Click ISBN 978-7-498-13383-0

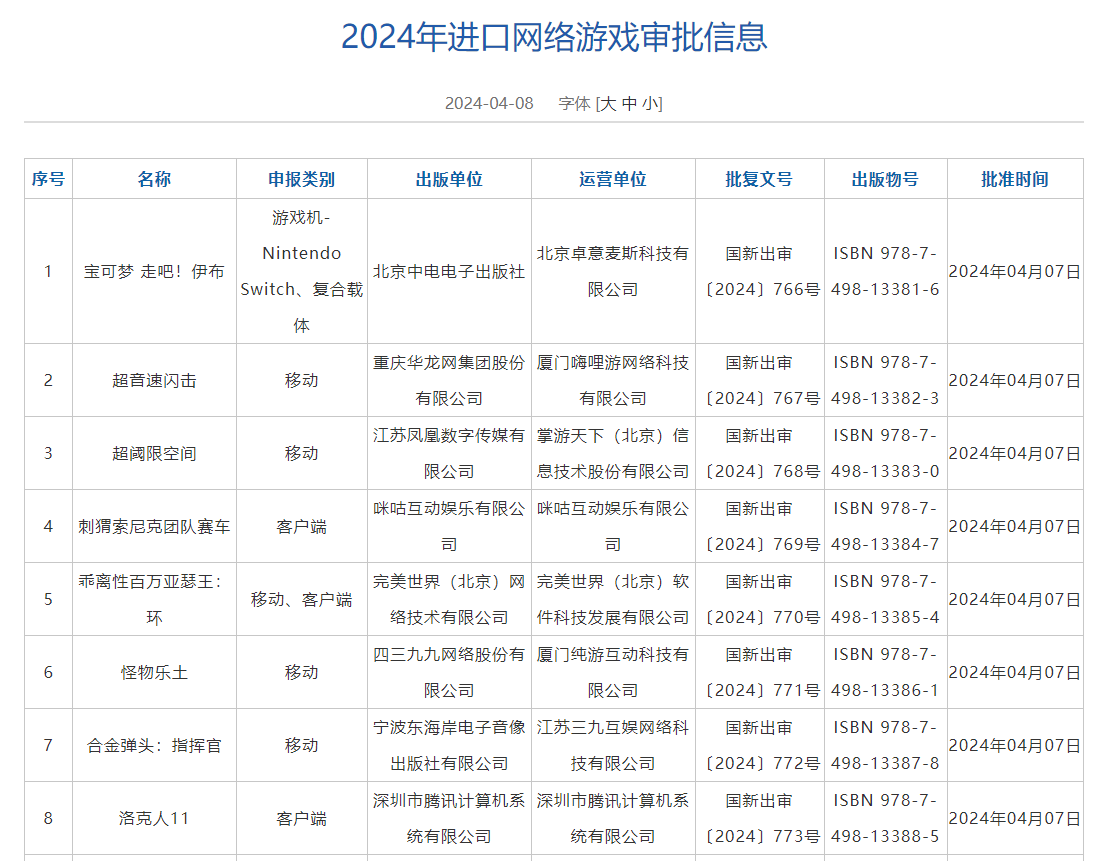[x=885, y=454]
